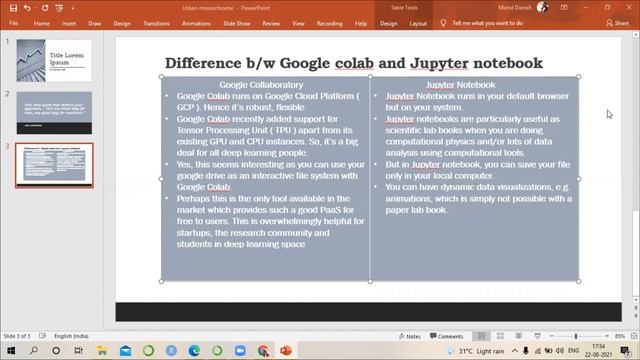This screenshot has height=360, width=640.
Task: Open the Draw ribbon tab
Action: coord(95,23)
